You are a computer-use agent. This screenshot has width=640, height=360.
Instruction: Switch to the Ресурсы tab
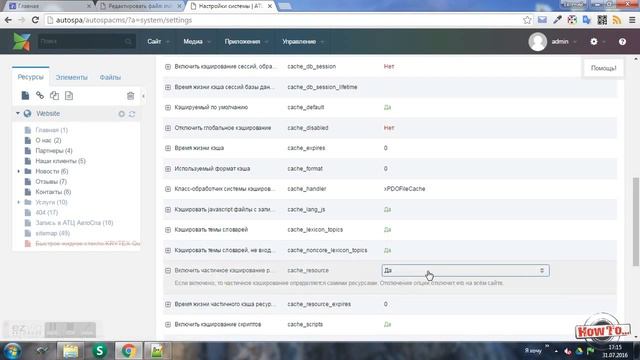[31, 77]
